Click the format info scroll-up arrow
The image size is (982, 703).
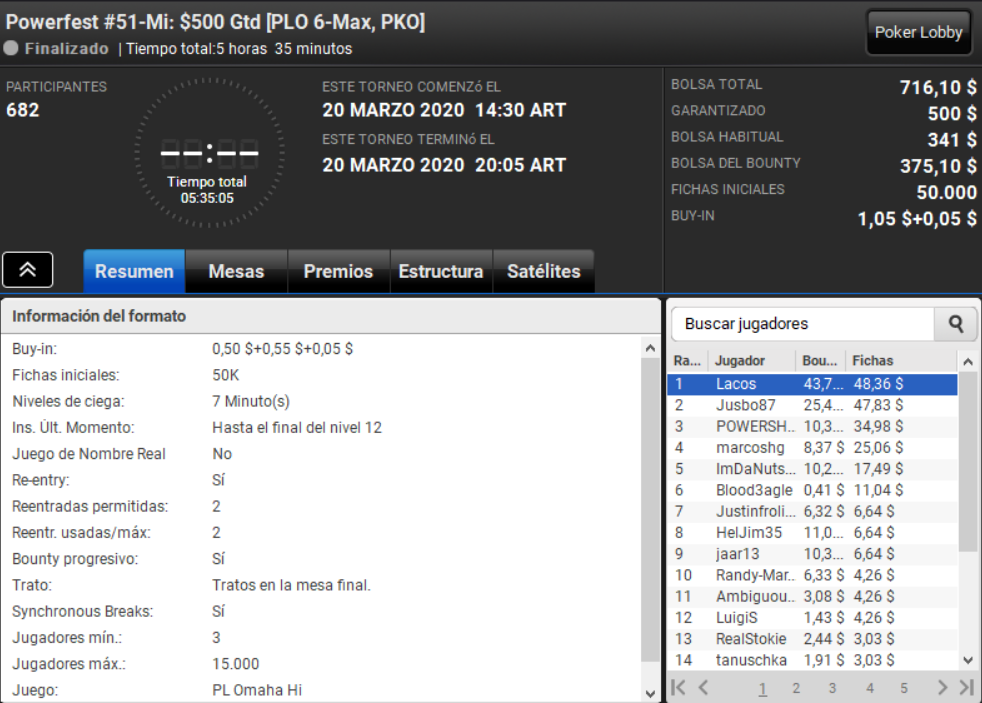[x=650, y=349]
